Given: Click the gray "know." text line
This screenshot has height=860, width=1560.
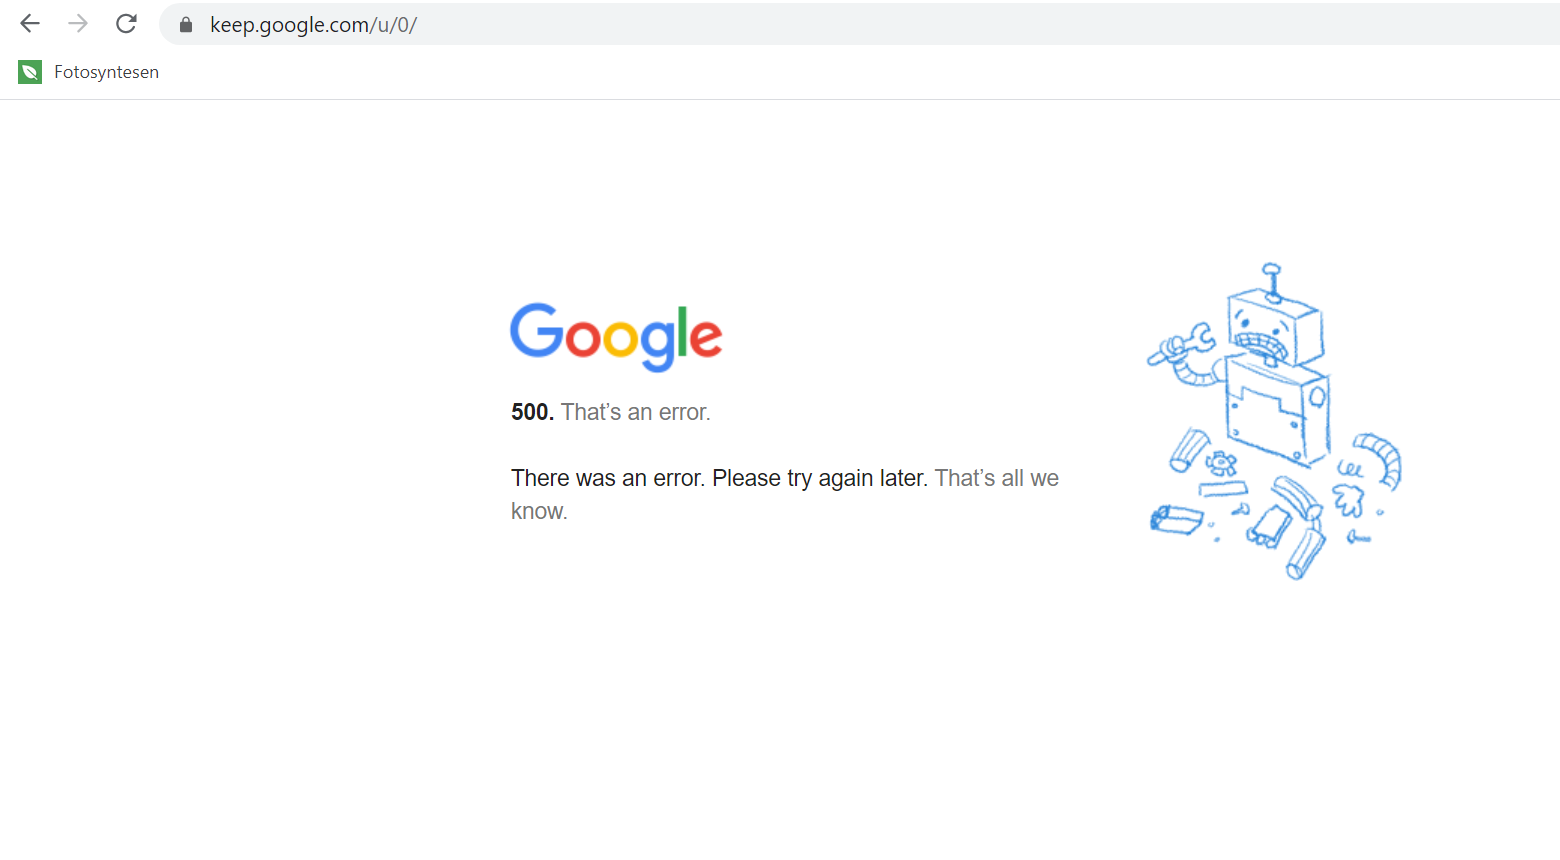Looking at the screenshot, I should [x=539, y=511].
